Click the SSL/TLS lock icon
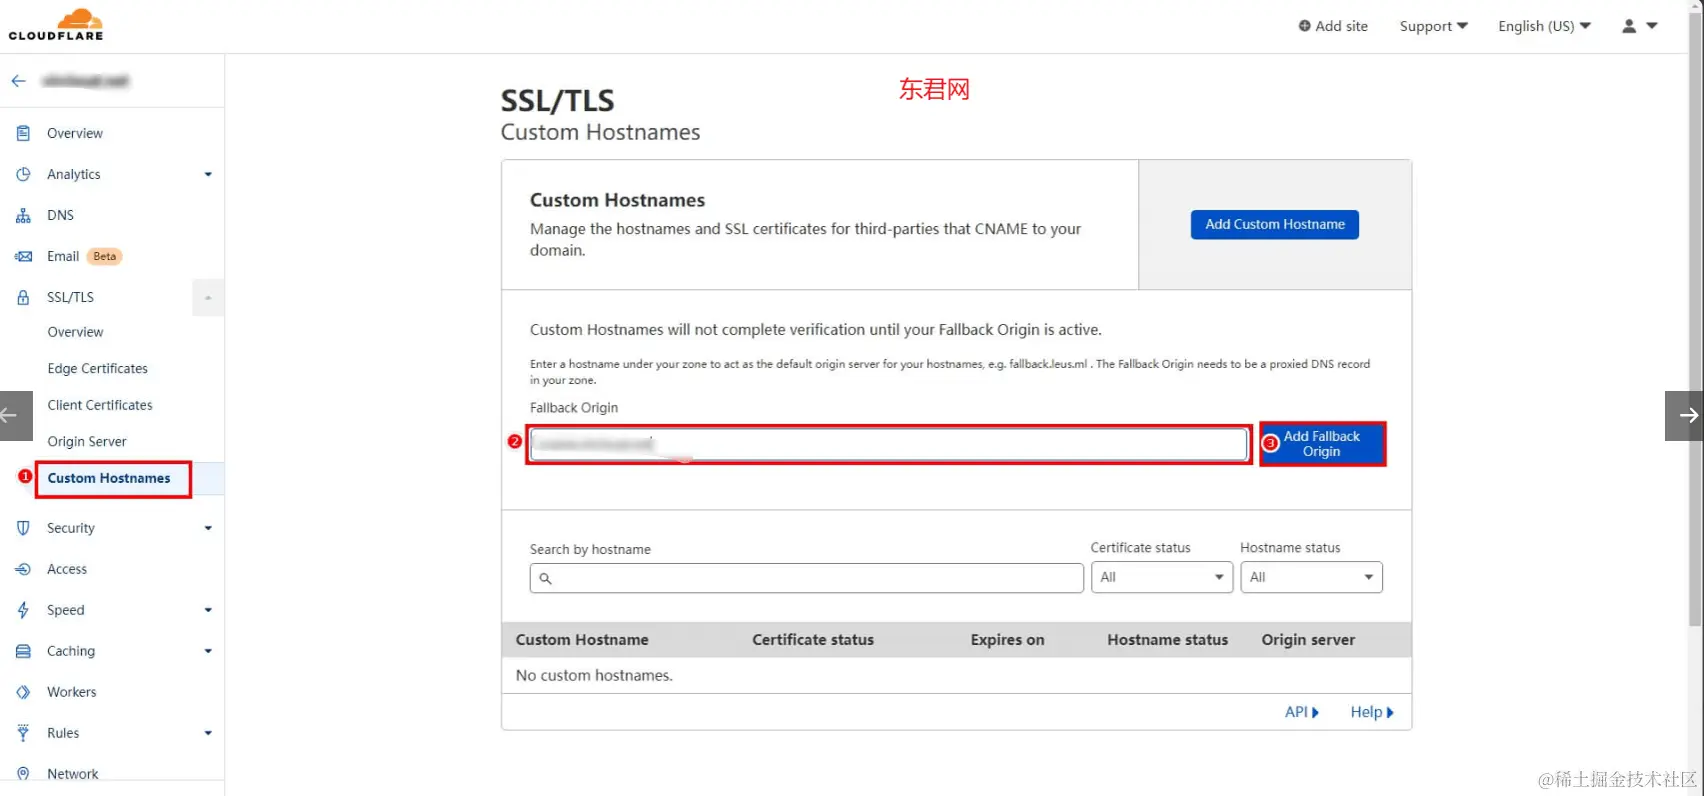Image resolution: width=1704 pixels, height=796 pixels. click(x=23, y=297)
